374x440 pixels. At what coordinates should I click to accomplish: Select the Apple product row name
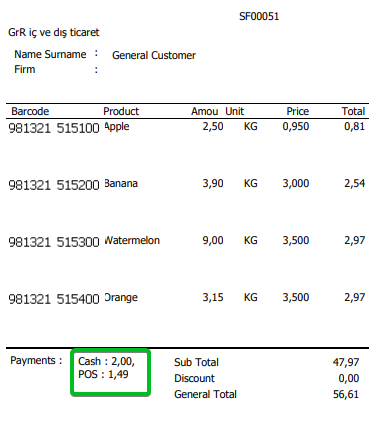(117, 127)
